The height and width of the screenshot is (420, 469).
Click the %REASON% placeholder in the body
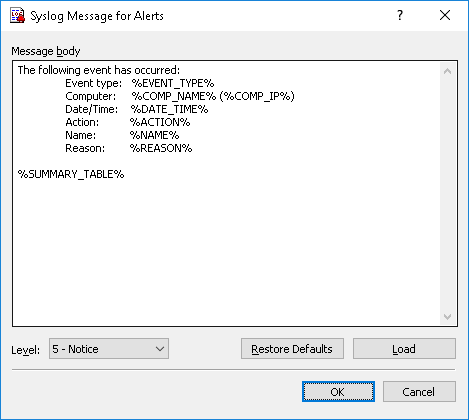[x=161, y=148]
